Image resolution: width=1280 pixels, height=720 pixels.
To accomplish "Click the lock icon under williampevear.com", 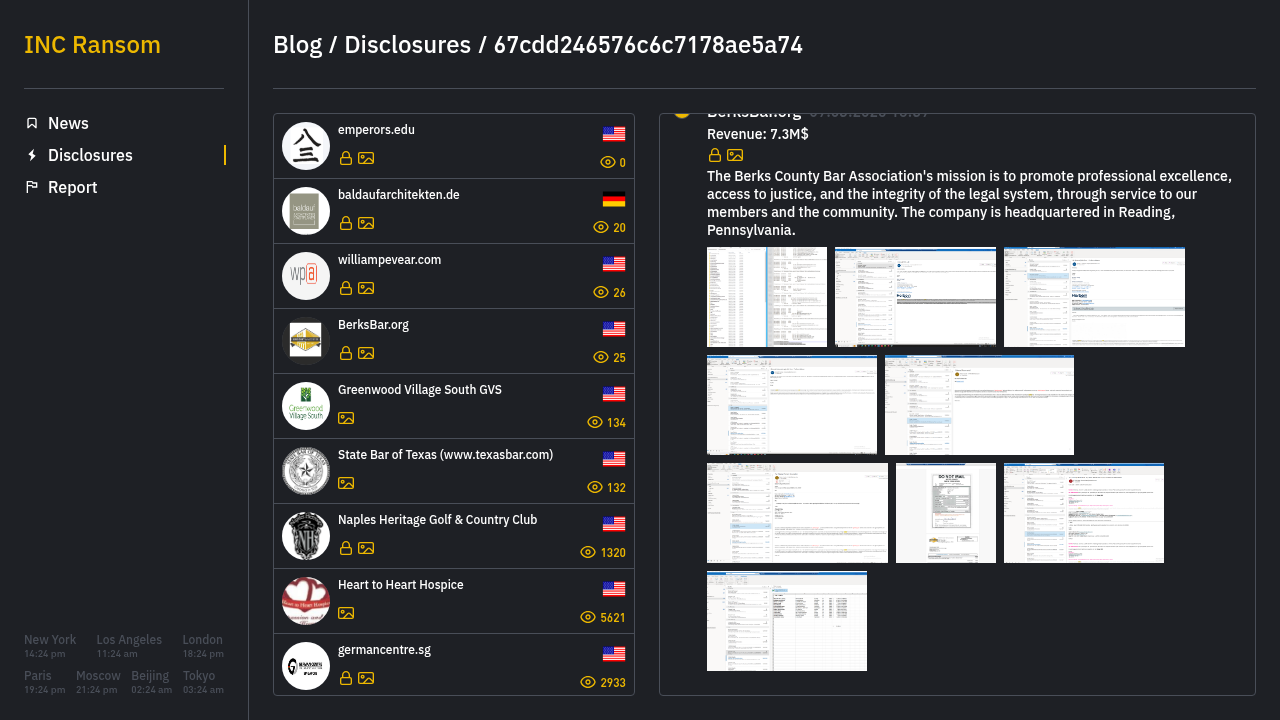I will (346, 288).
